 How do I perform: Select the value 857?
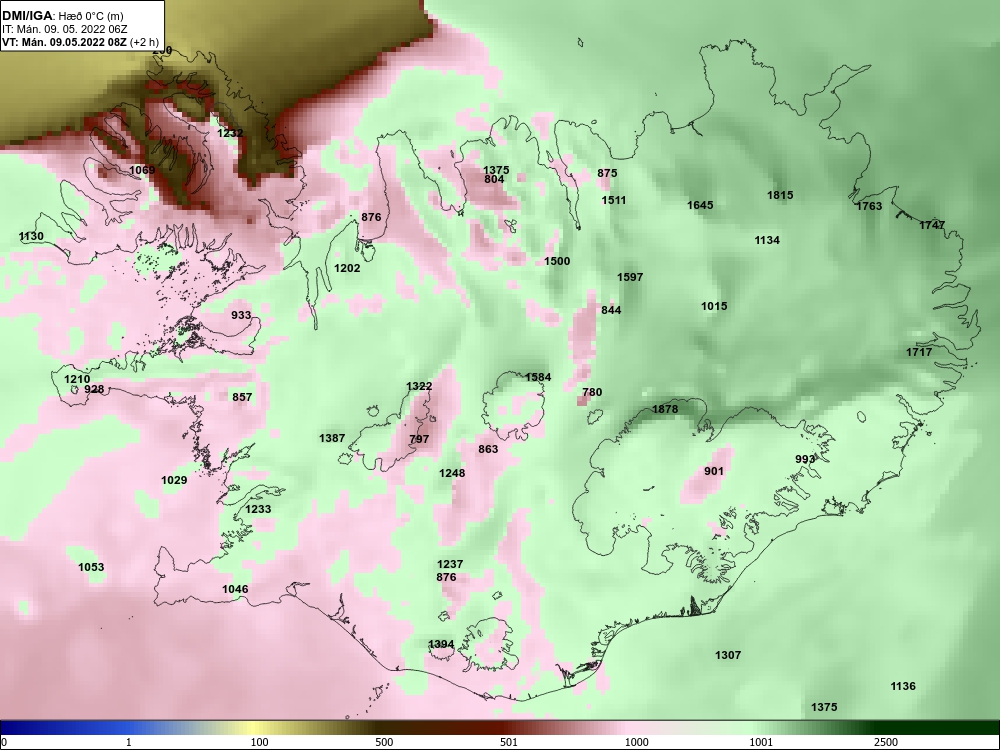(242, 397)
